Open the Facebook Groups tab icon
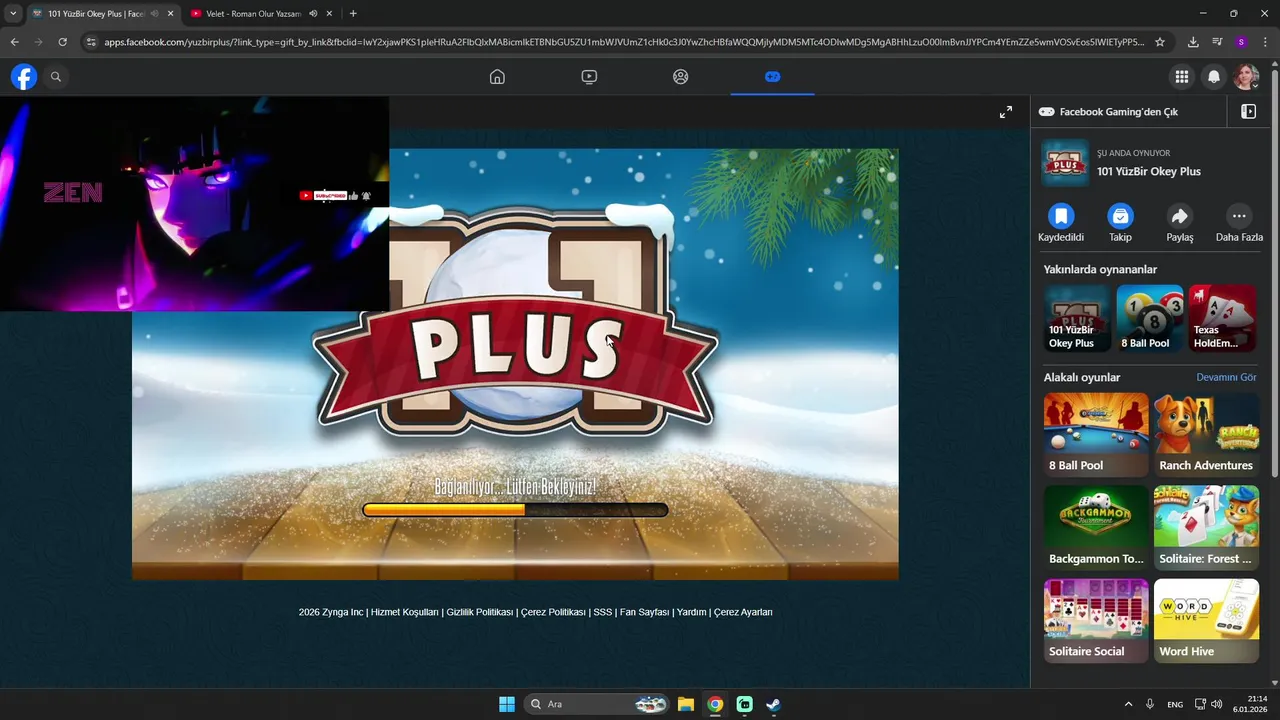 point(680,76)
